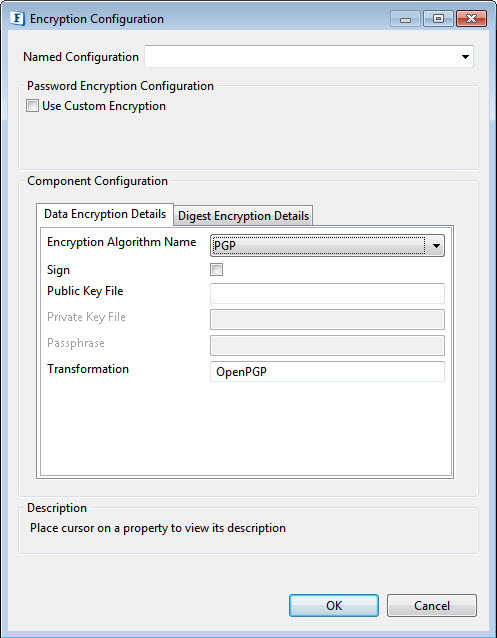
Task: Click the disabled Private Key File field
Action: [x=327, y=319]
